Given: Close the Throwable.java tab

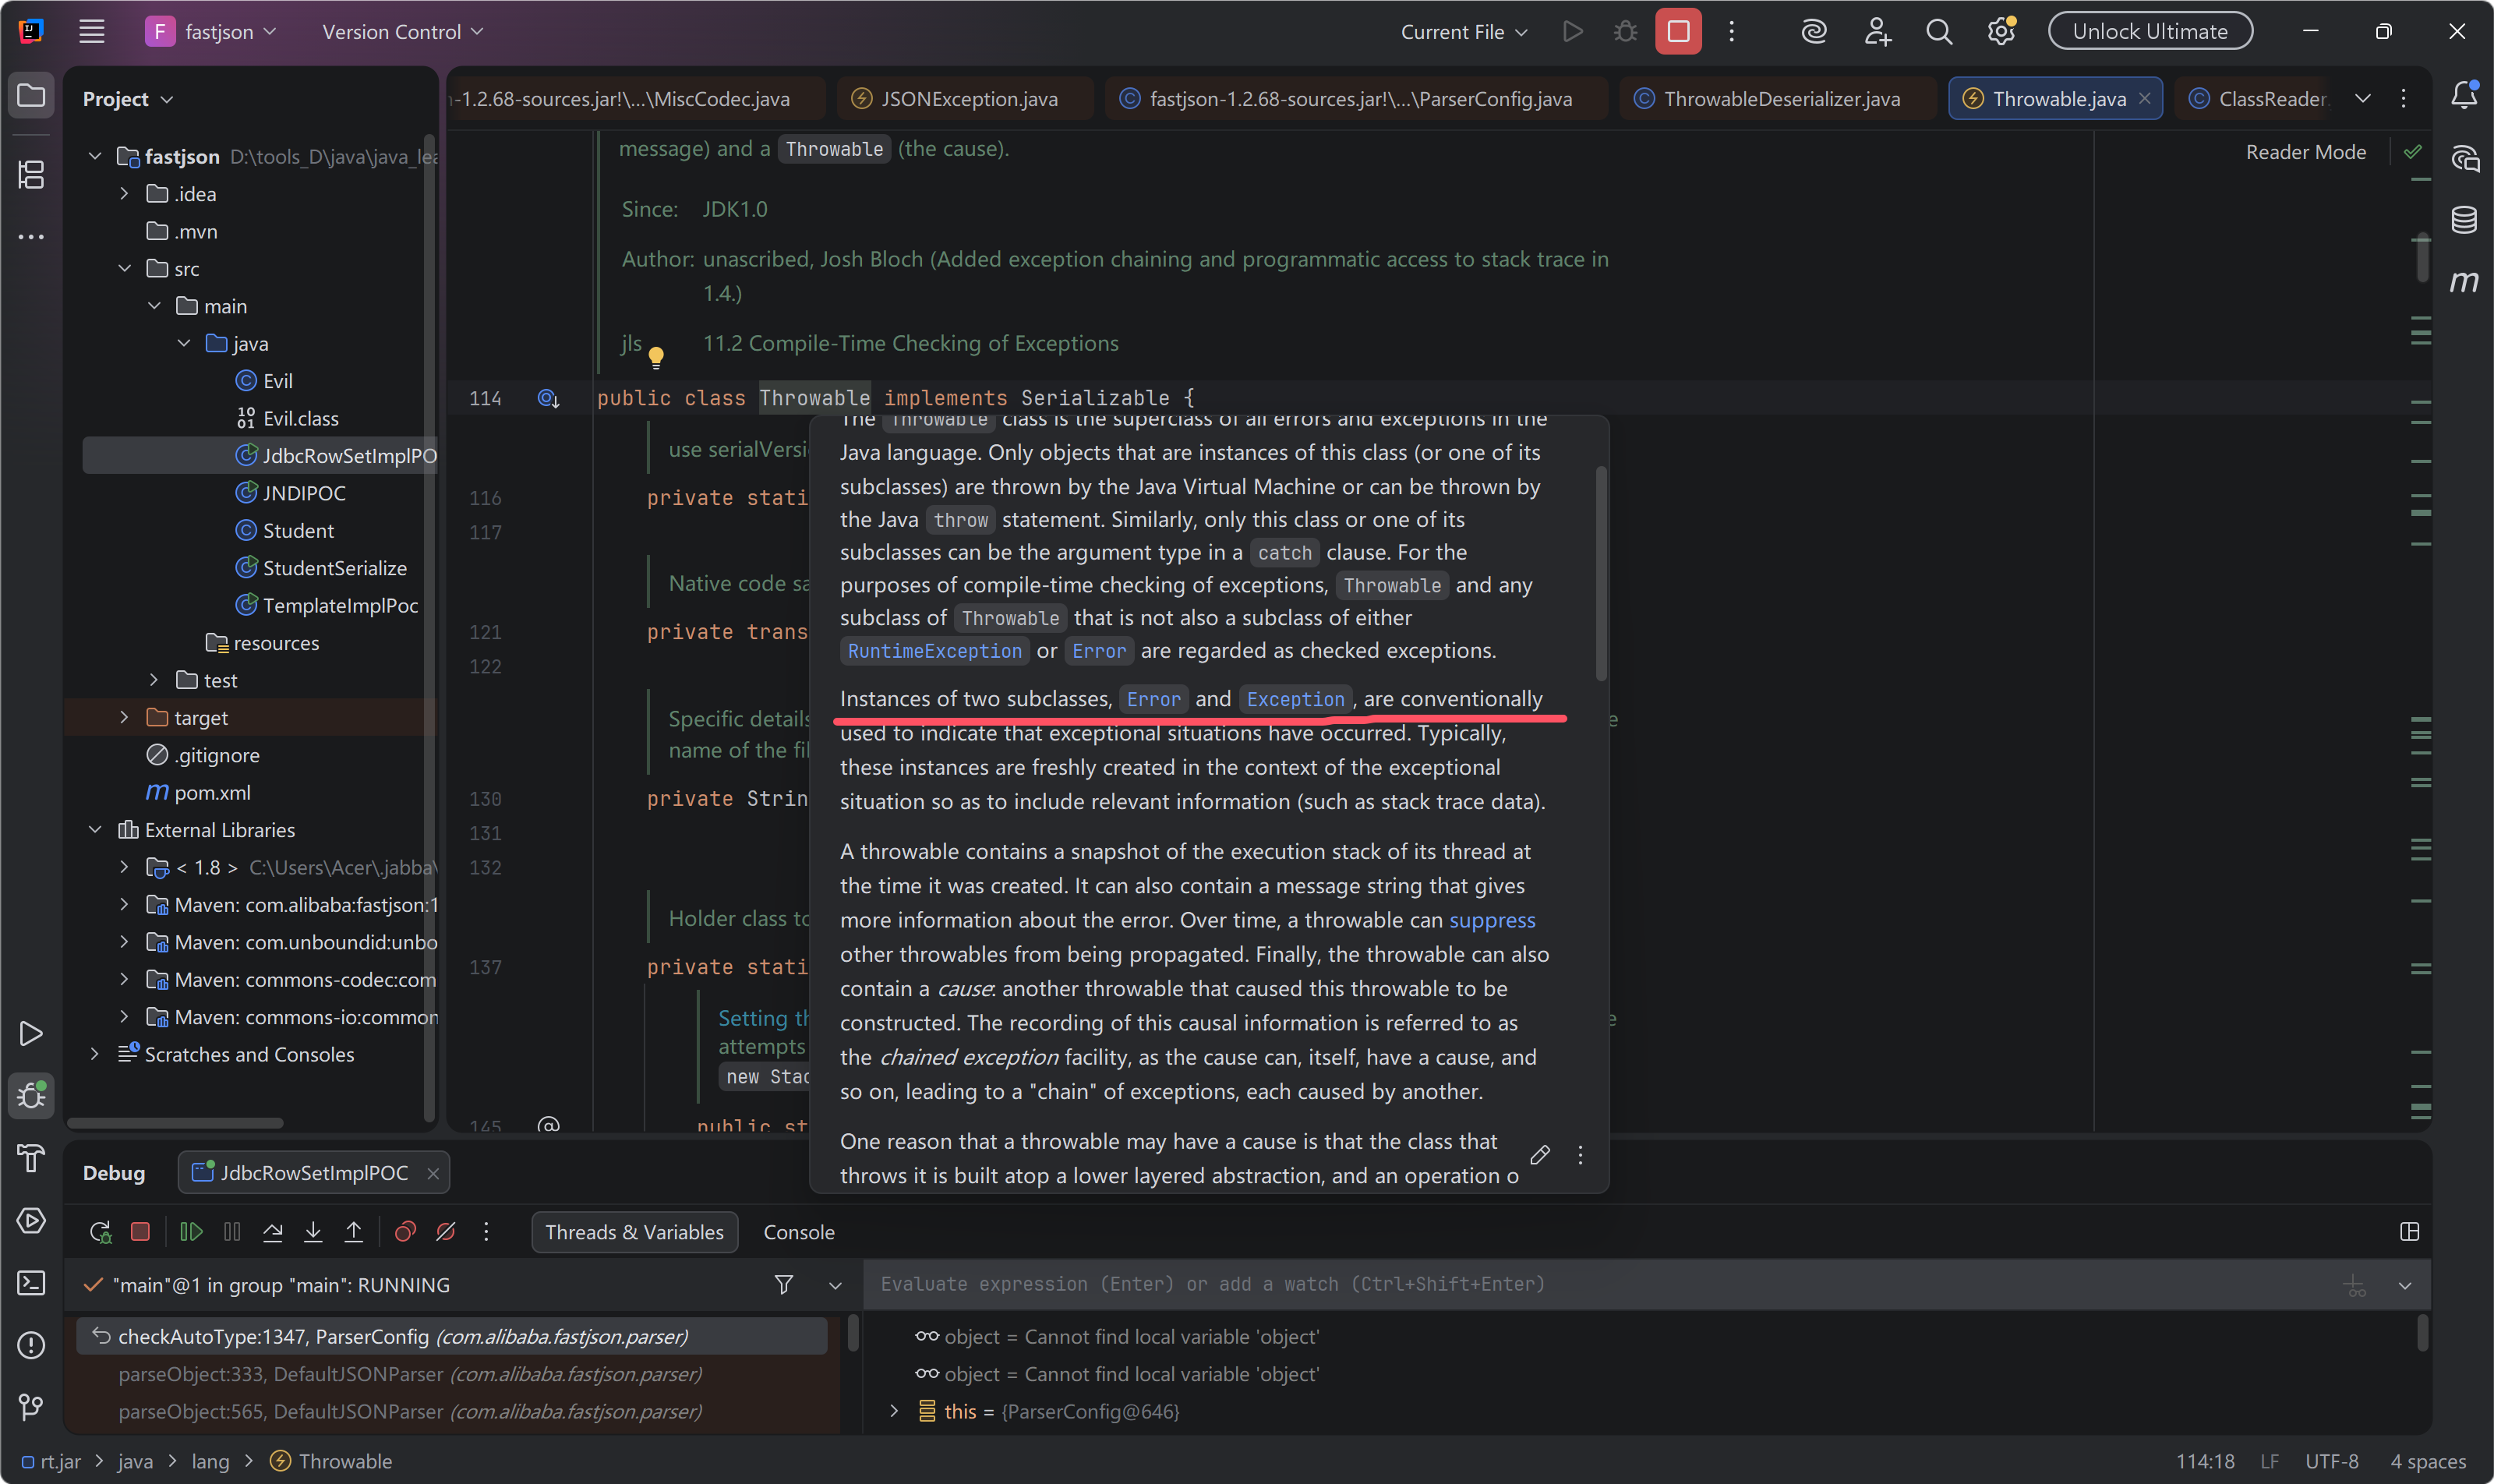Looking at the screenshot, I should click(x=2144, y=98).
